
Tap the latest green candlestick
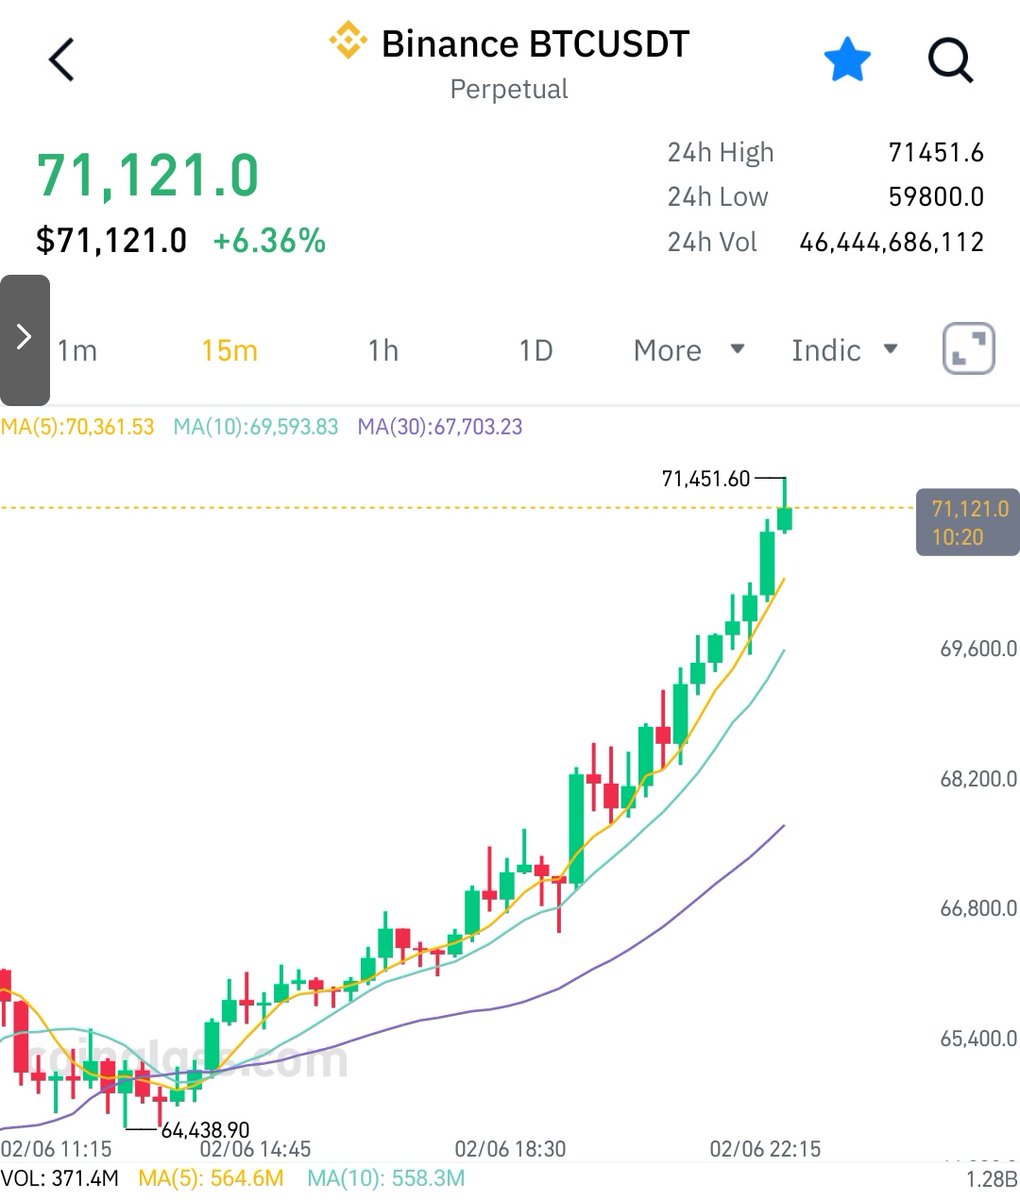pyautogui.click(x=785, y=518)
